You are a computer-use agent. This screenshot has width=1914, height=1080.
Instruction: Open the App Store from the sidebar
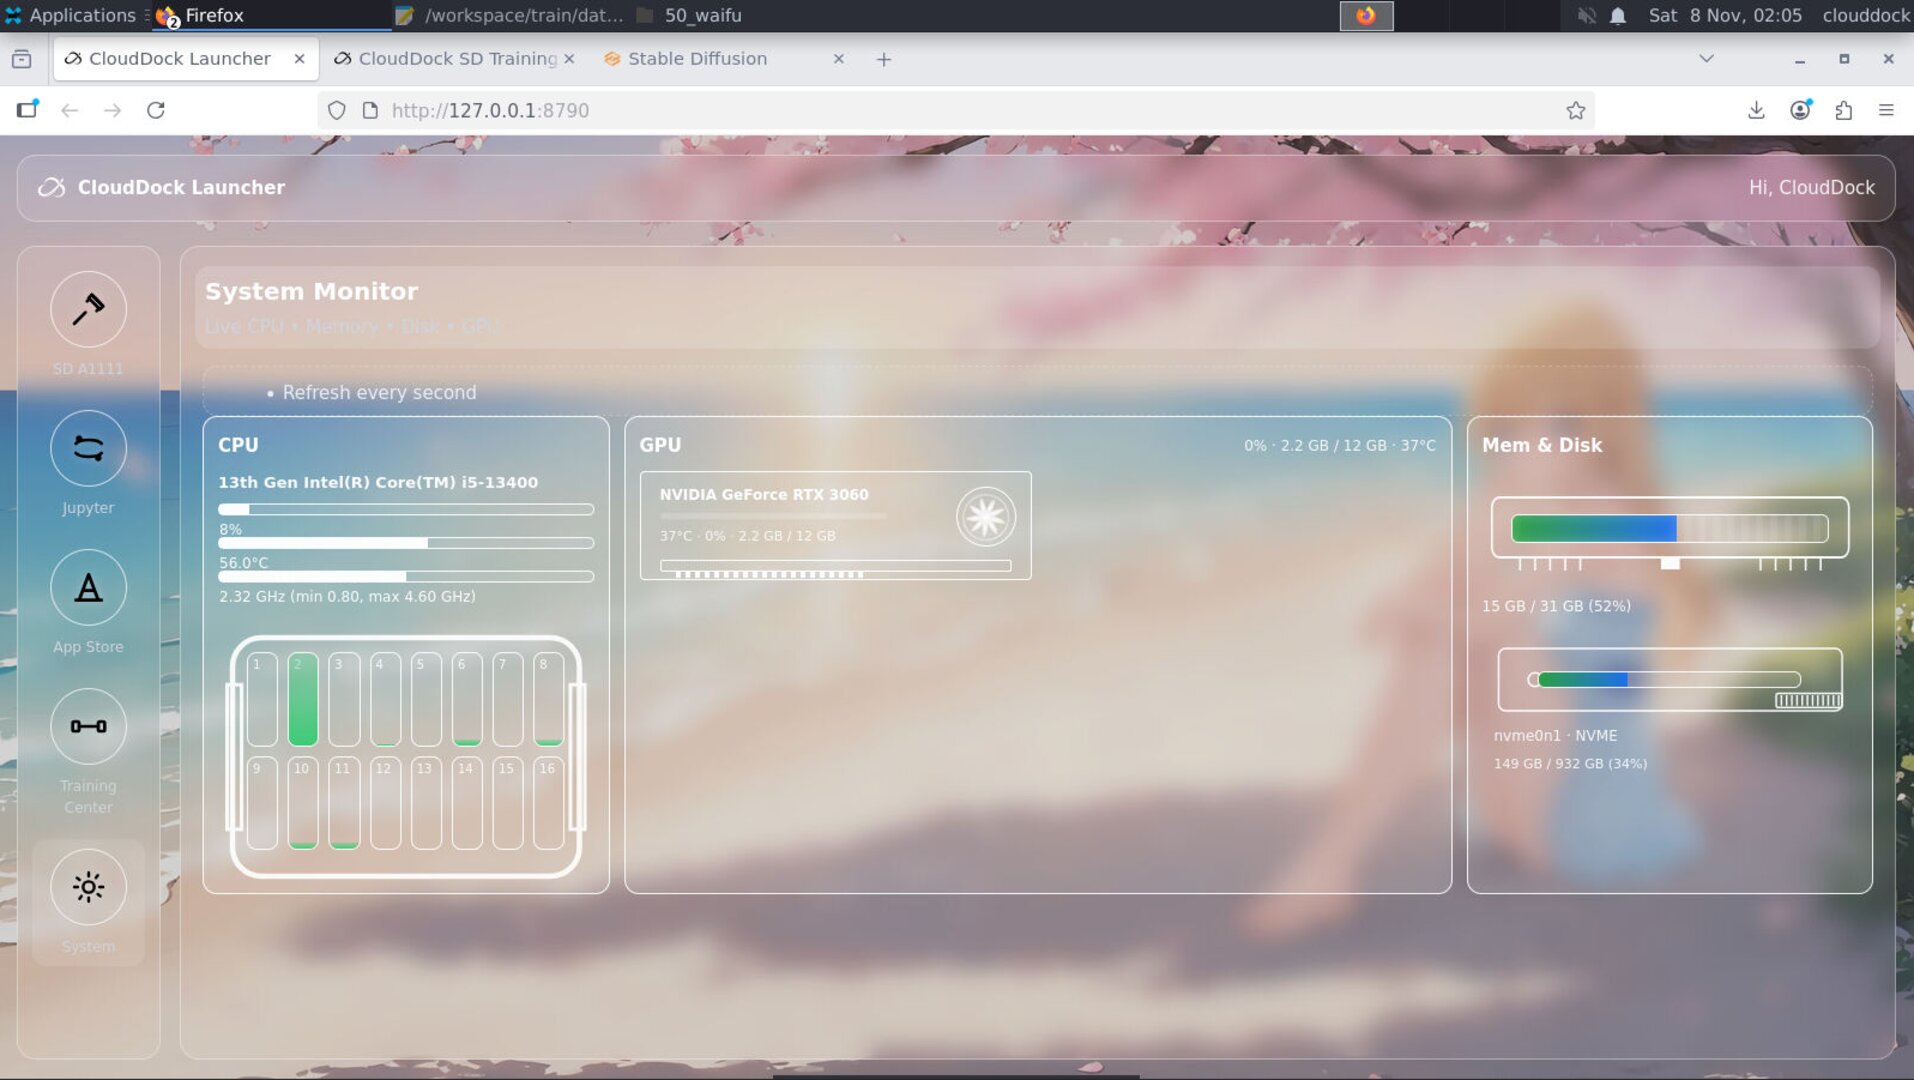coord(88,587)
